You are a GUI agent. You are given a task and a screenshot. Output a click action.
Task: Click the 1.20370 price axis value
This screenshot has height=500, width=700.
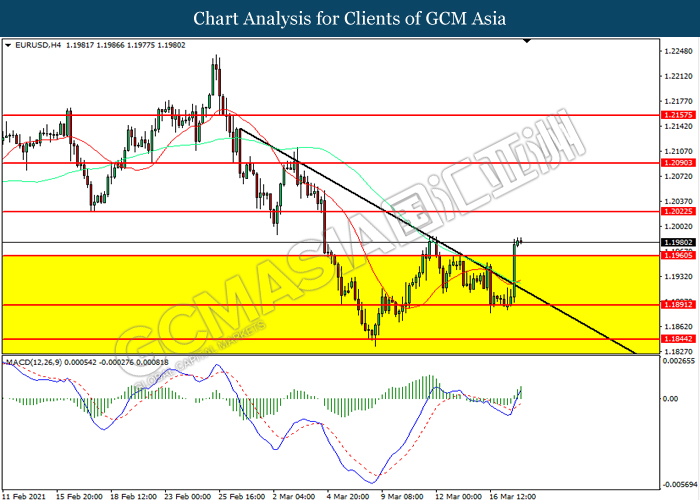click(679, 201)
